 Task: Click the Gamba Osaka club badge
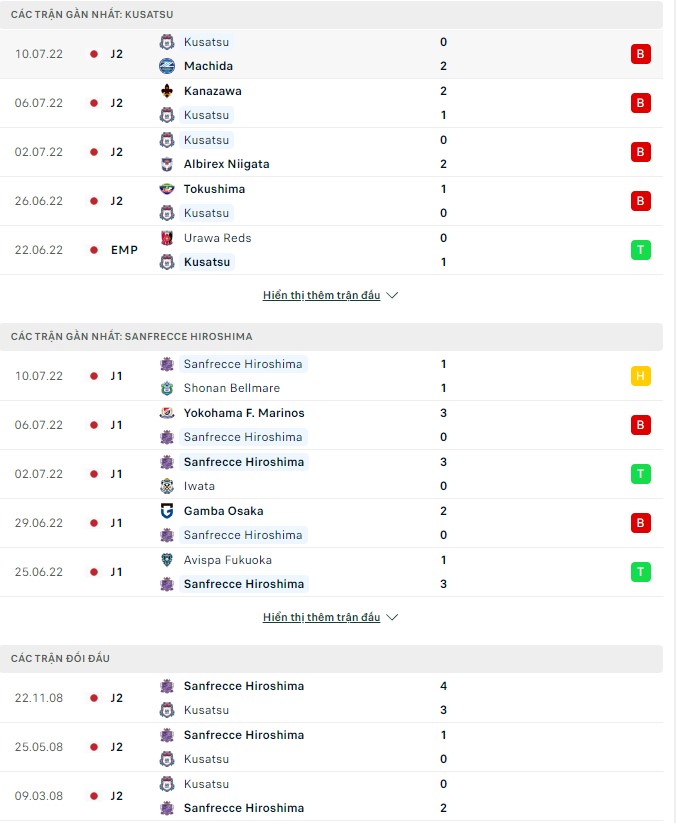point(167,511)
